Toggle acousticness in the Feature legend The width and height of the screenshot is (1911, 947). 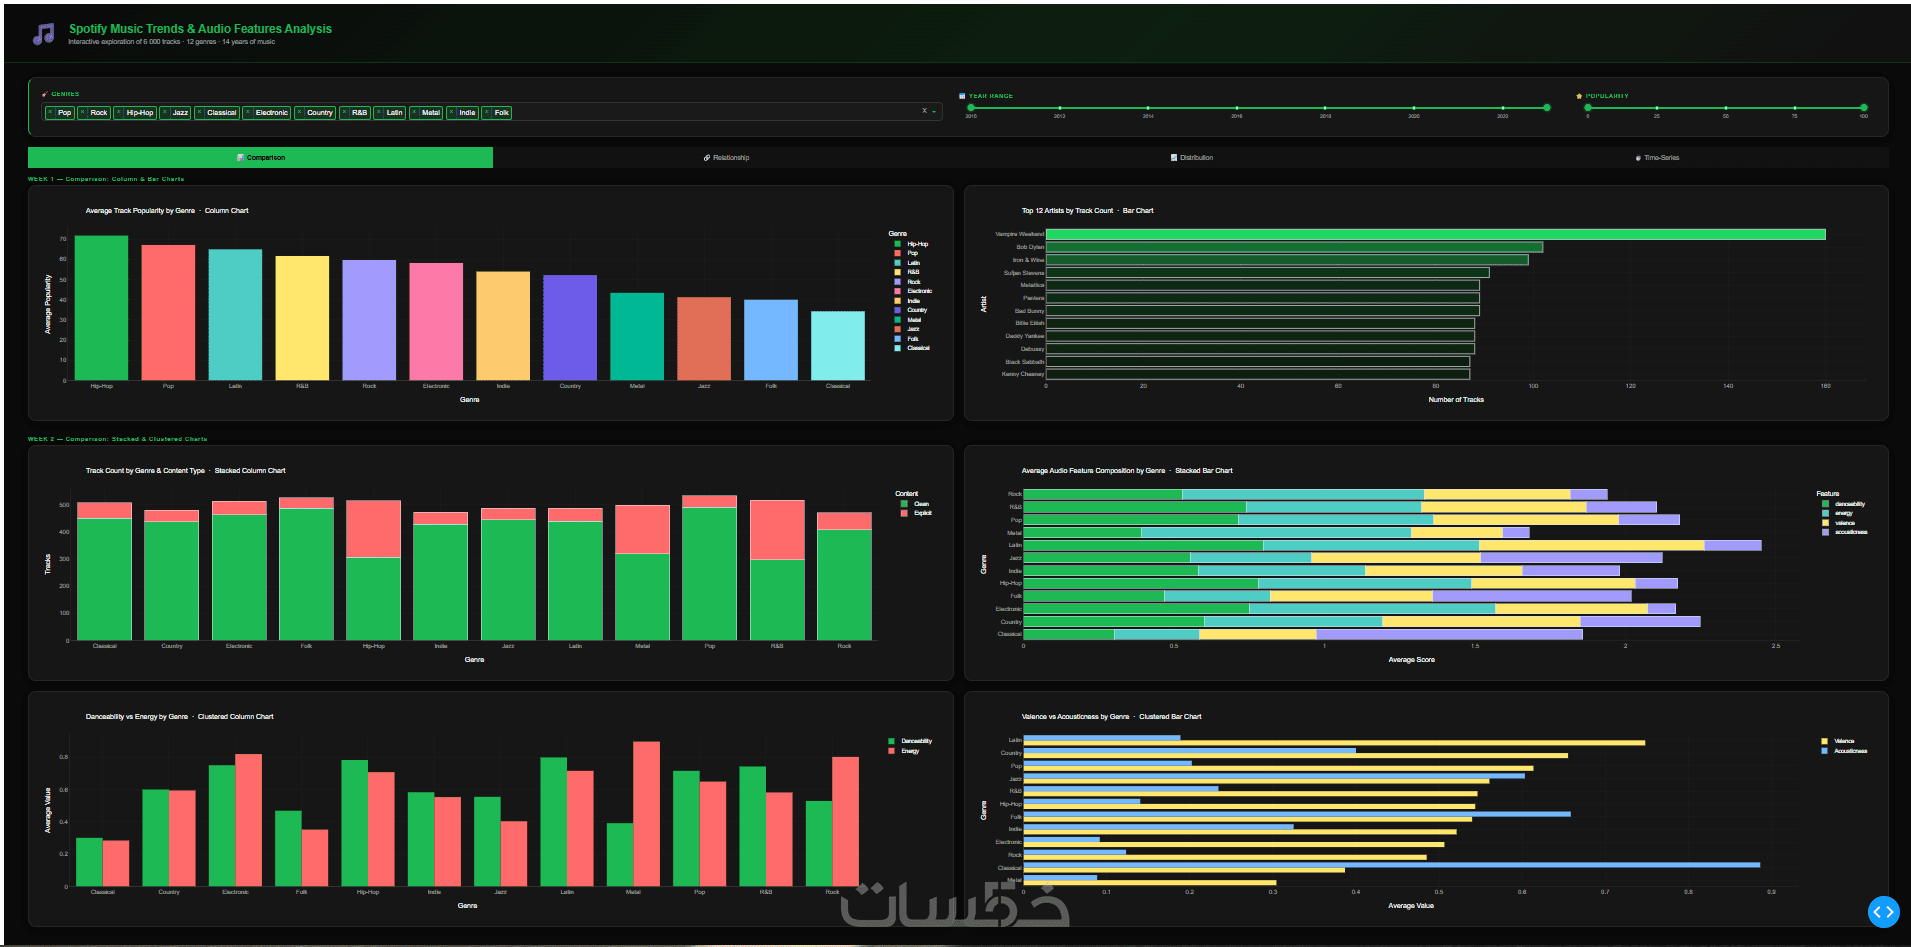[x=1845, y=532]
